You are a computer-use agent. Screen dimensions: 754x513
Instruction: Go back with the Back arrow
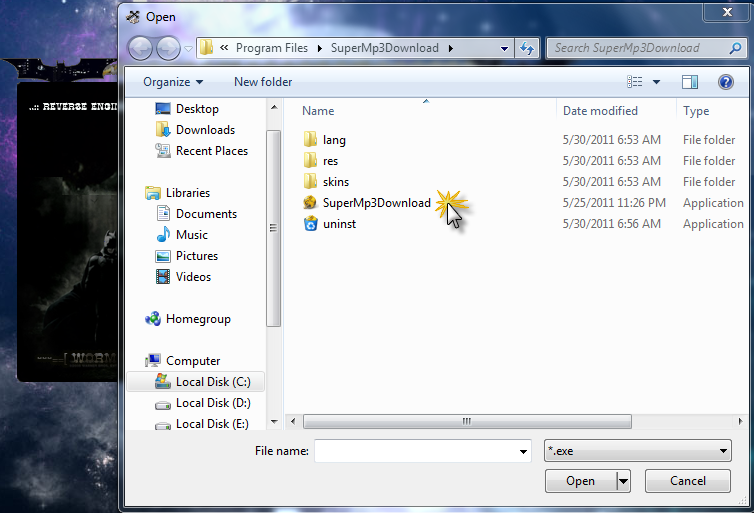coord(140,48)
